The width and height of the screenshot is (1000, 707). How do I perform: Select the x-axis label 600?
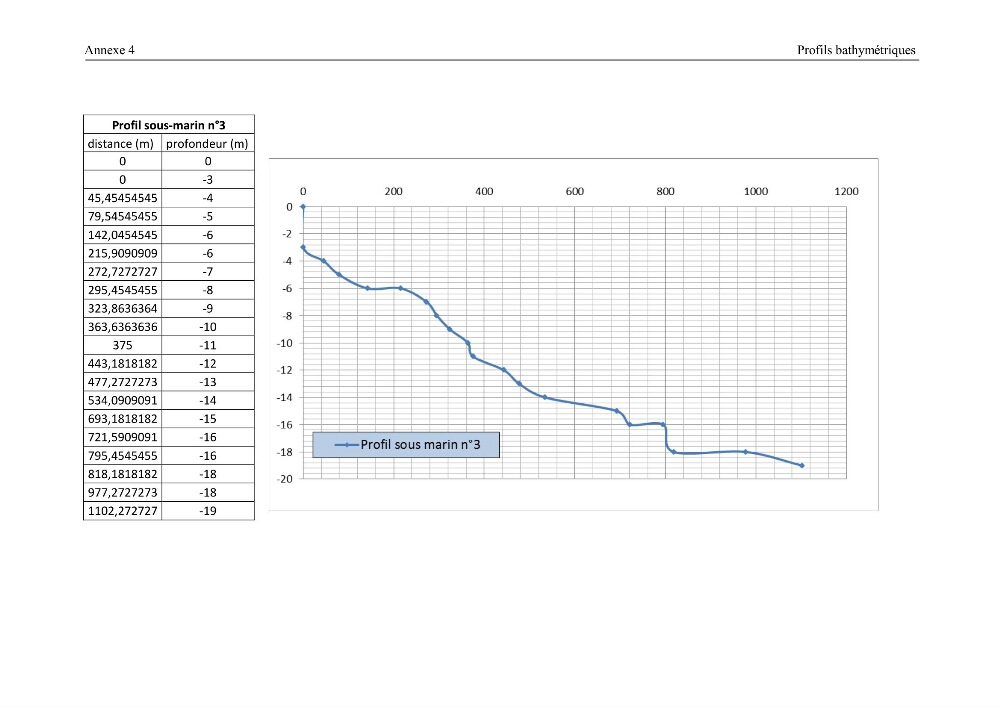point(575,191)
